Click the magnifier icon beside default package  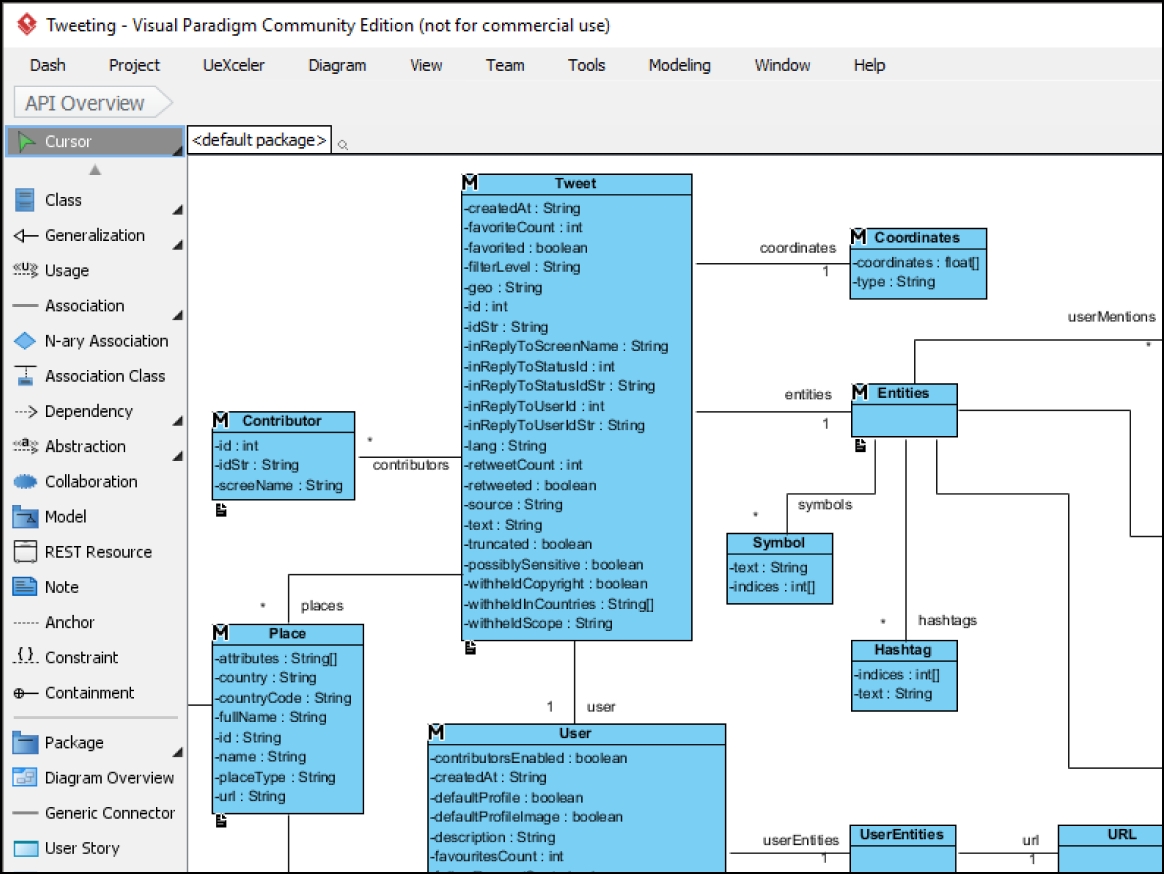[343, 145]
